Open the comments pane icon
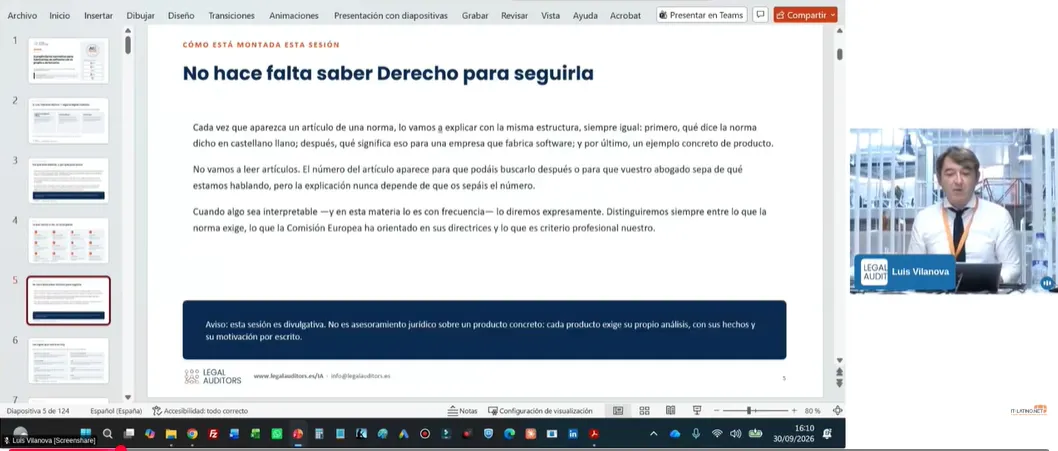This screenshot has width=1058, height=451. 760,15
